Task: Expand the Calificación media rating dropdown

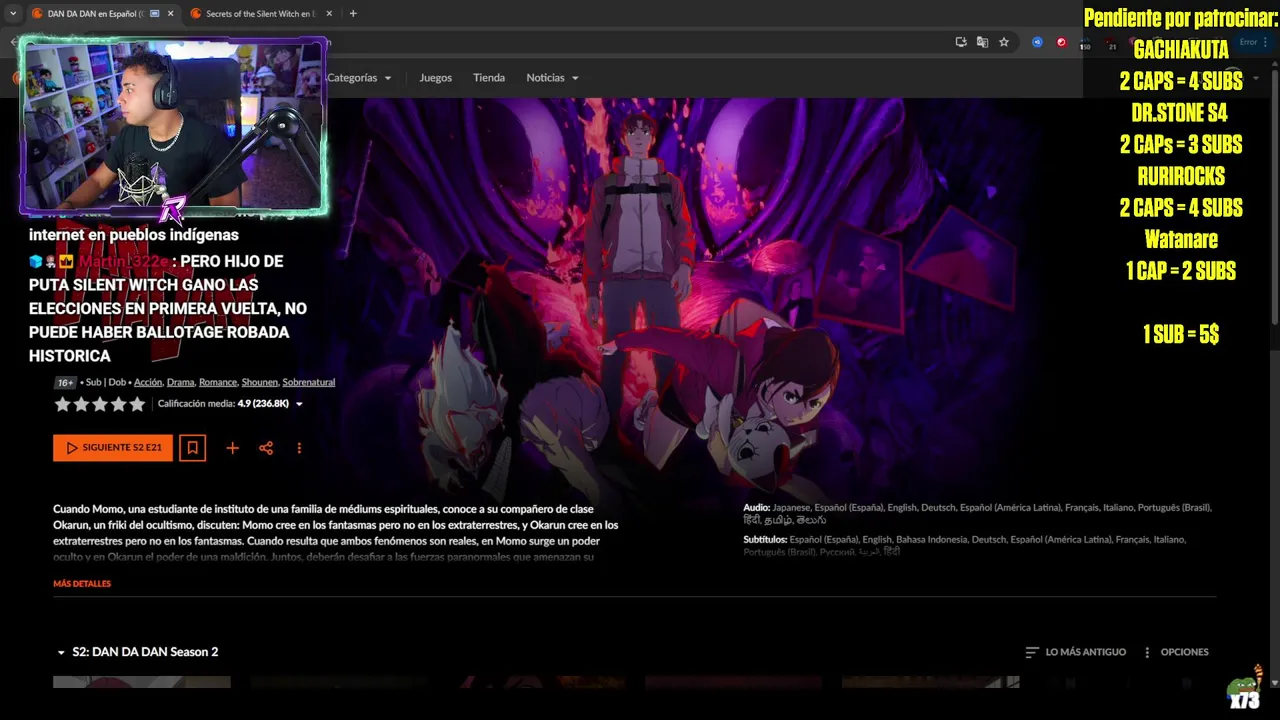Action: [x=299, y=404]
